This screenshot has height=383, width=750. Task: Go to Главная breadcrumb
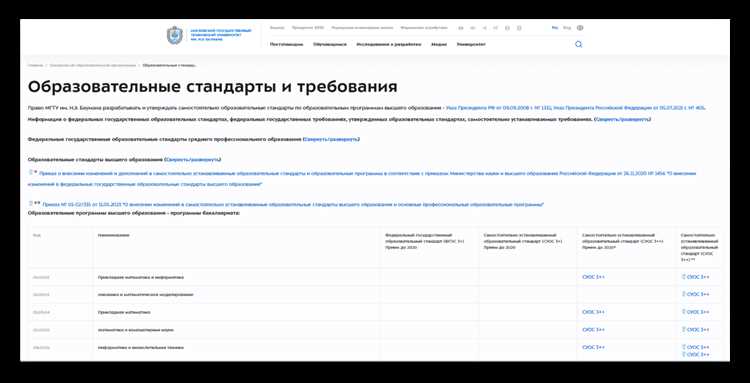pos(35,65)
